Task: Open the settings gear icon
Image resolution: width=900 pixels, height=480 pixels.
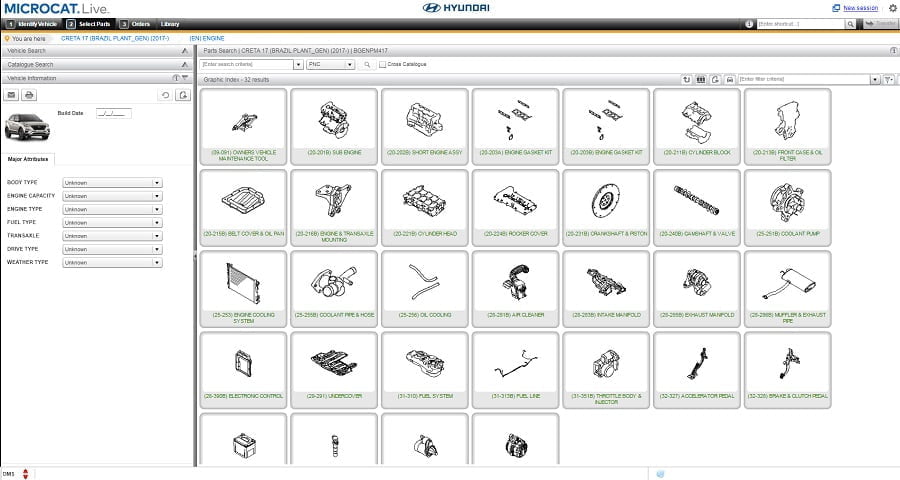Action: (893, 8)
